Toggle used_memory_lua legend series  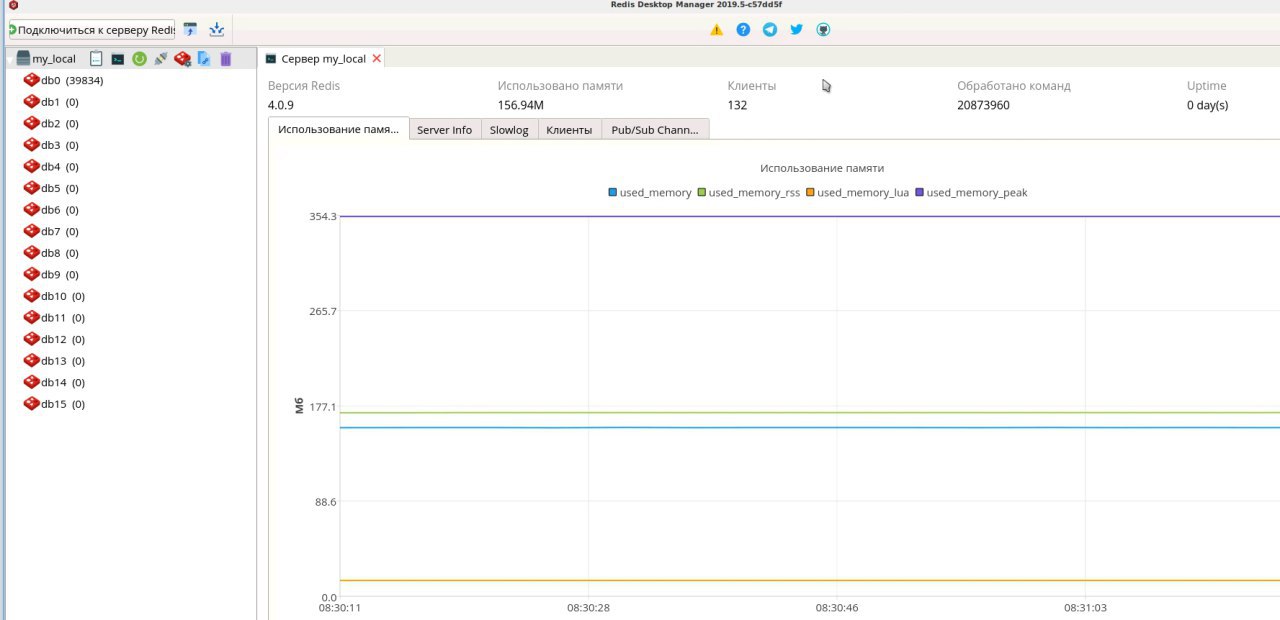click(x=857, y=192)
